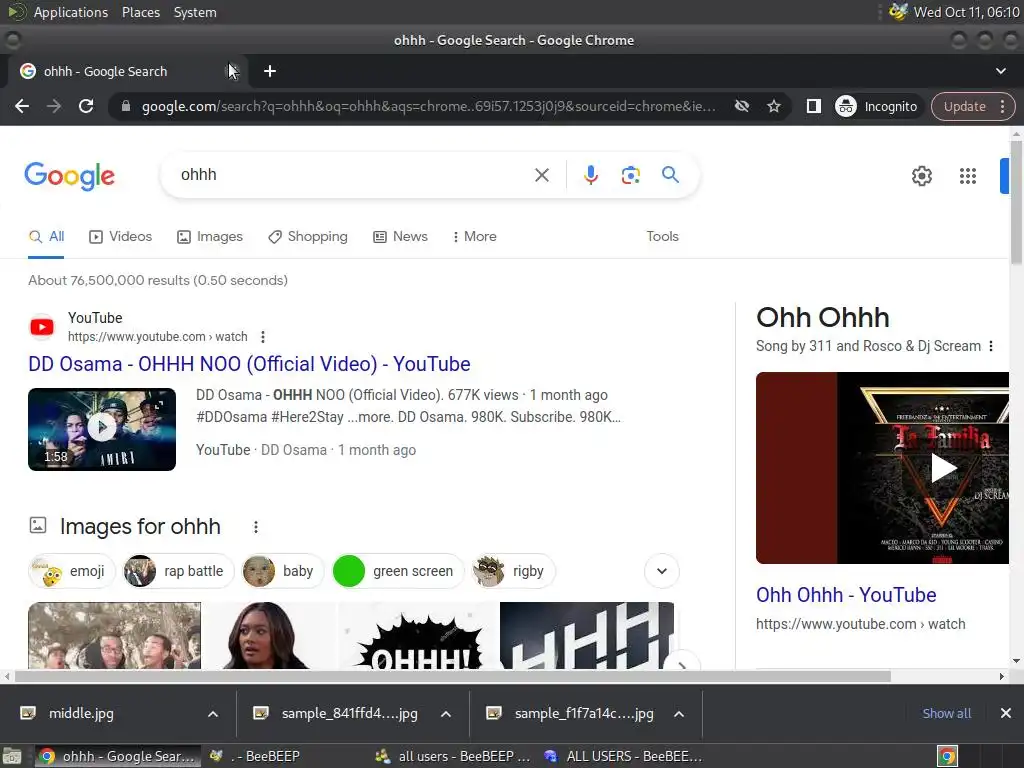Click the Update Chrome button
The image size is (1024, 768).
[x=965, y=106]
